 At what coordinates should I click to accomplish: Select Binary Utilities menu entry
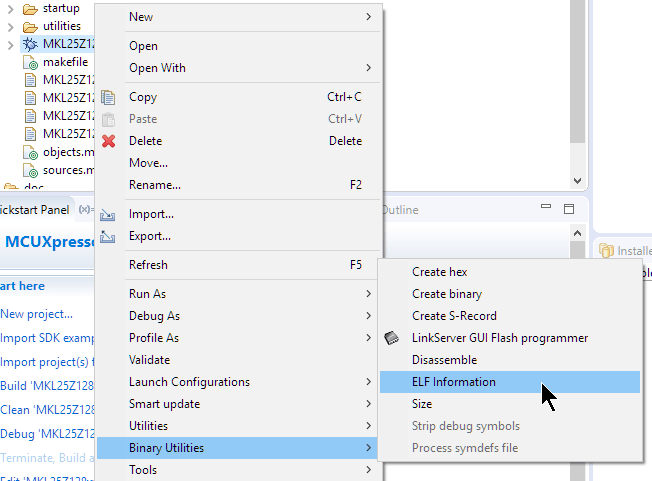pyautogui.click(x=238, y=448)
